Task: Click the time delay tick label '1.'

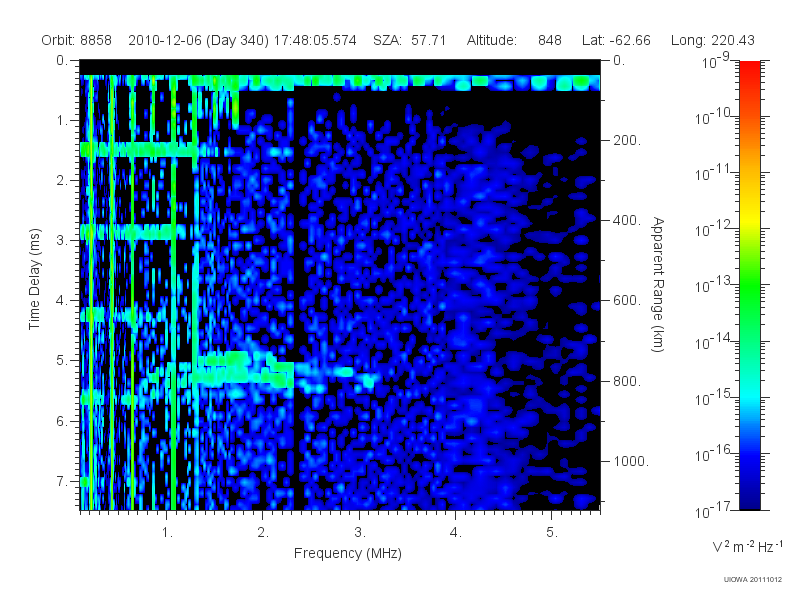Action: click(x=62, y=120)
